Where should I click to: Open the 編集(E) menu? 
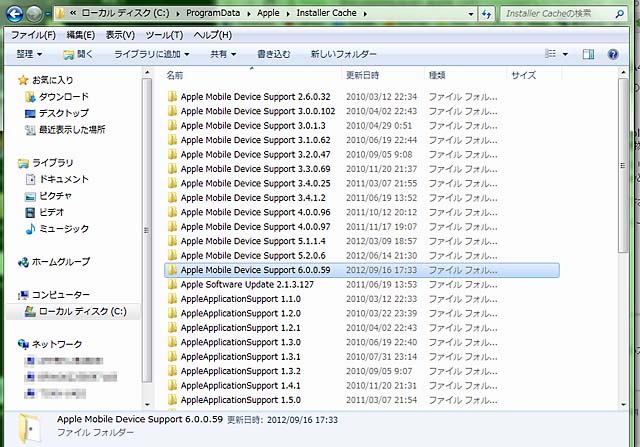pyautogui.click(x=81, y=35)
